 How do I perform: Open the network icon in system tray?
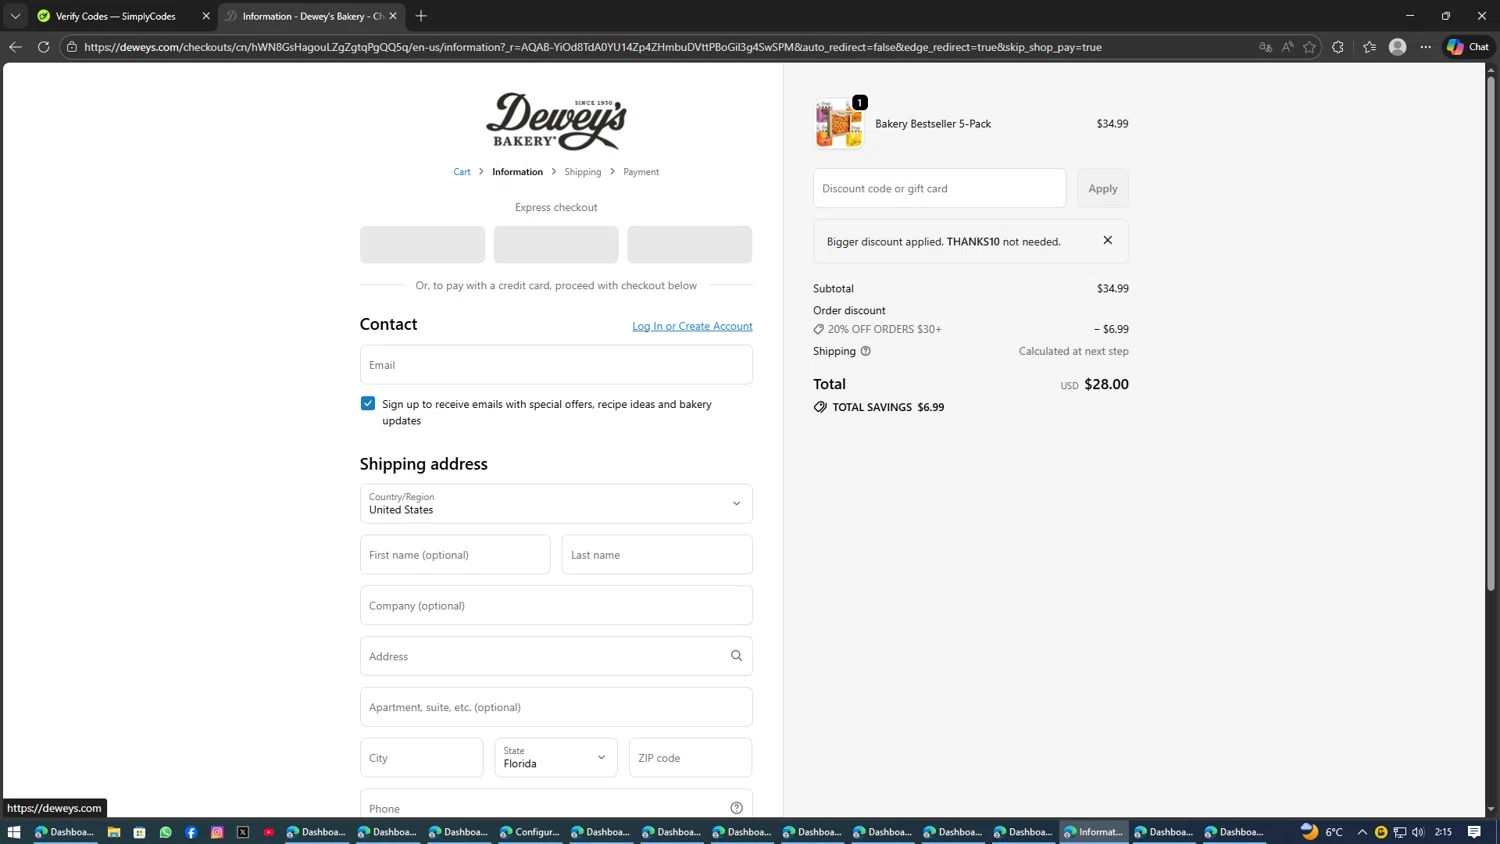(1400, 832)
